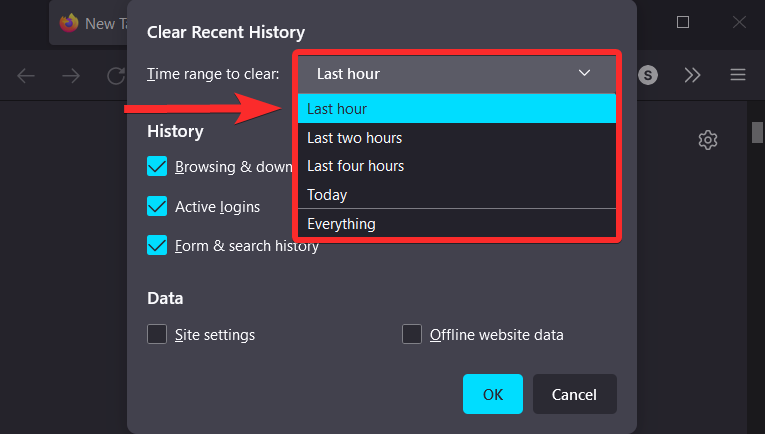The width and height of the screenshot is (765, 434).
Task: Uncheck Browsing & download history checkbox
Action: 157,167
